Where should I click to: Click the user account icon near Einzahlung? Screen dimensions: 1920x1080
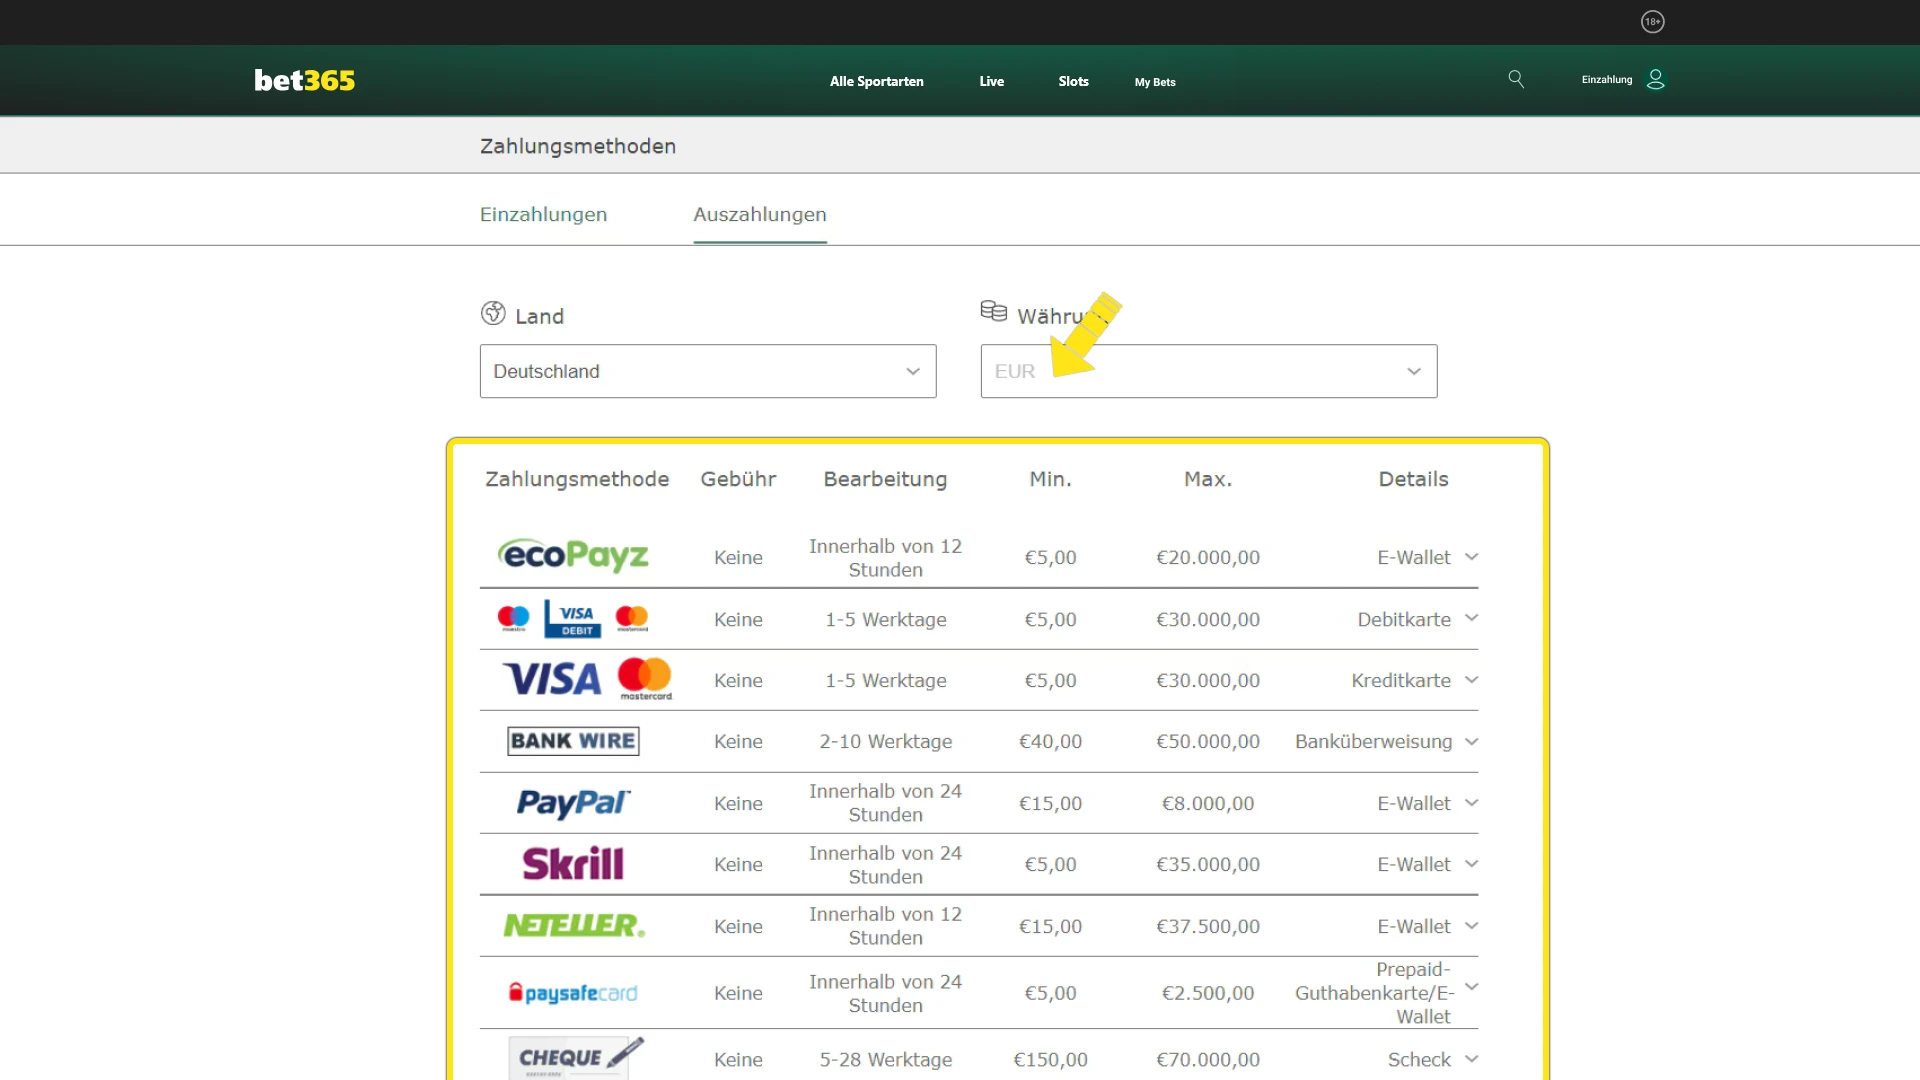click(1657, 79)
